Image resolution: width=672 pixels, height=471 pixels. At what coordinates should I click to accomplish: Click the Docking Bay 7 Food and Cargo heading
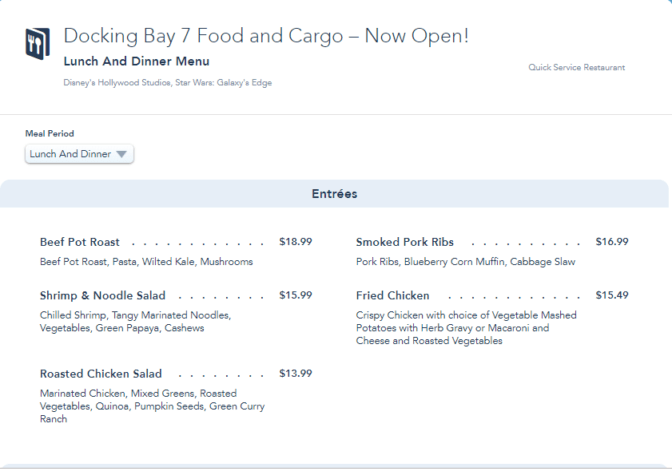(x=266, y=36)
